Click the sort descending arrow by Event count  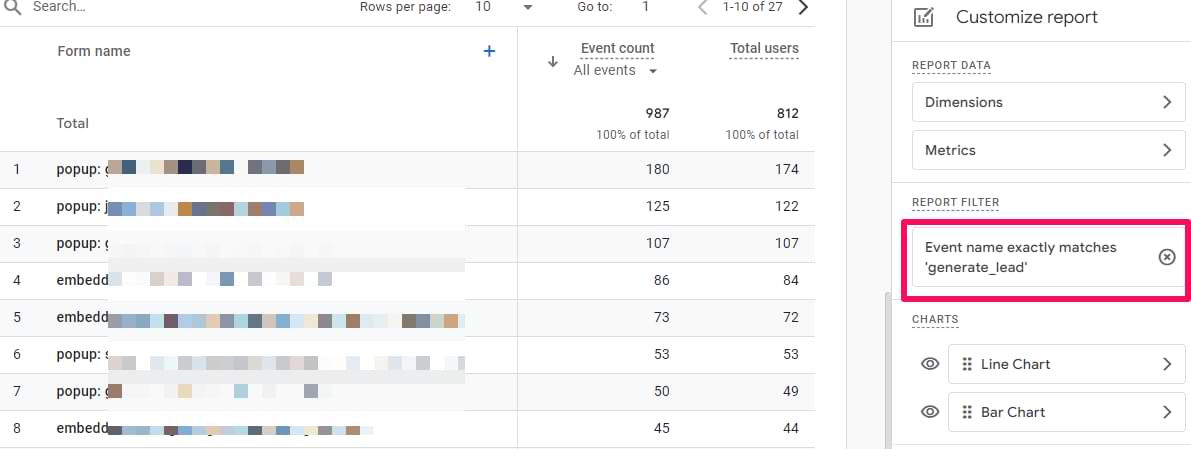(x=552, y=61)
